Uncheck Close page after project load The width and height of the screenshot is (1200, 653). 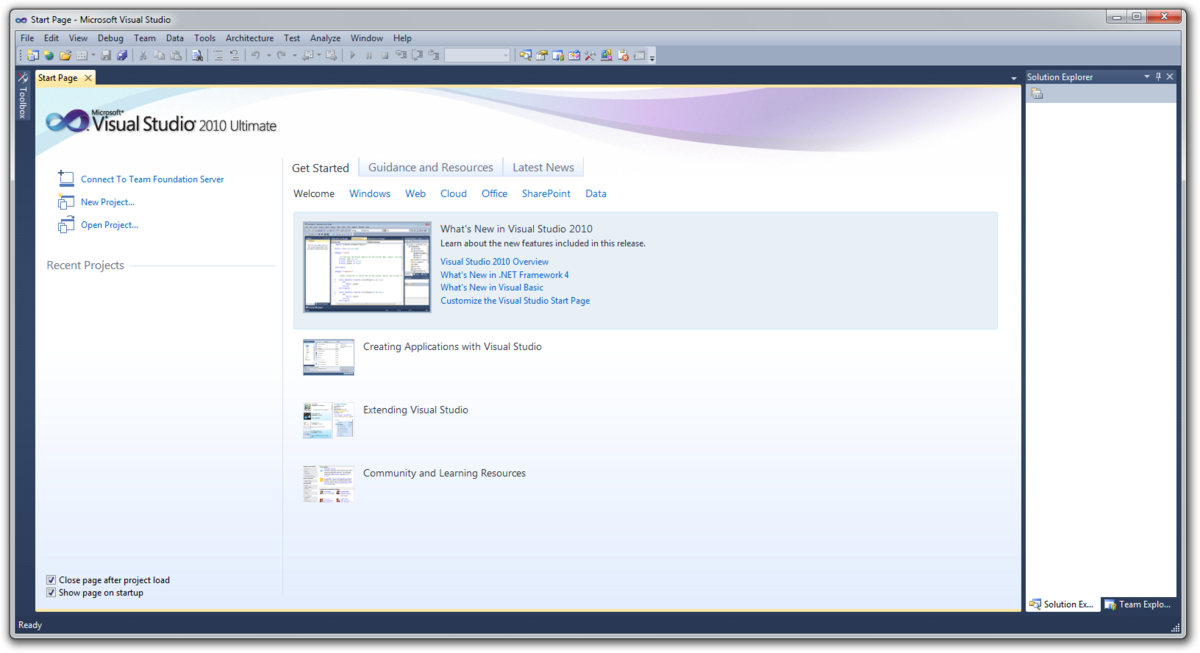point(50,580)
